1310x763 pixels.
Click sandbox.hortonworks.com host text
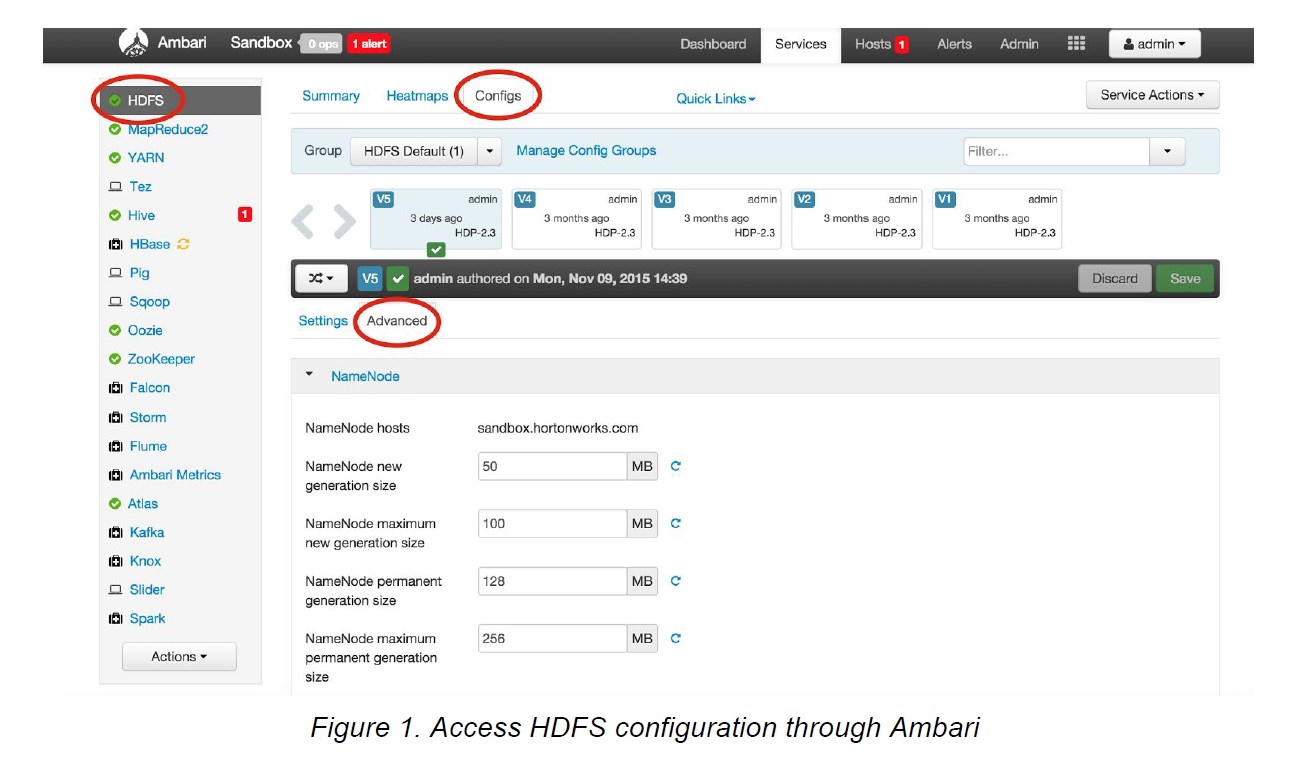[558, 428]
